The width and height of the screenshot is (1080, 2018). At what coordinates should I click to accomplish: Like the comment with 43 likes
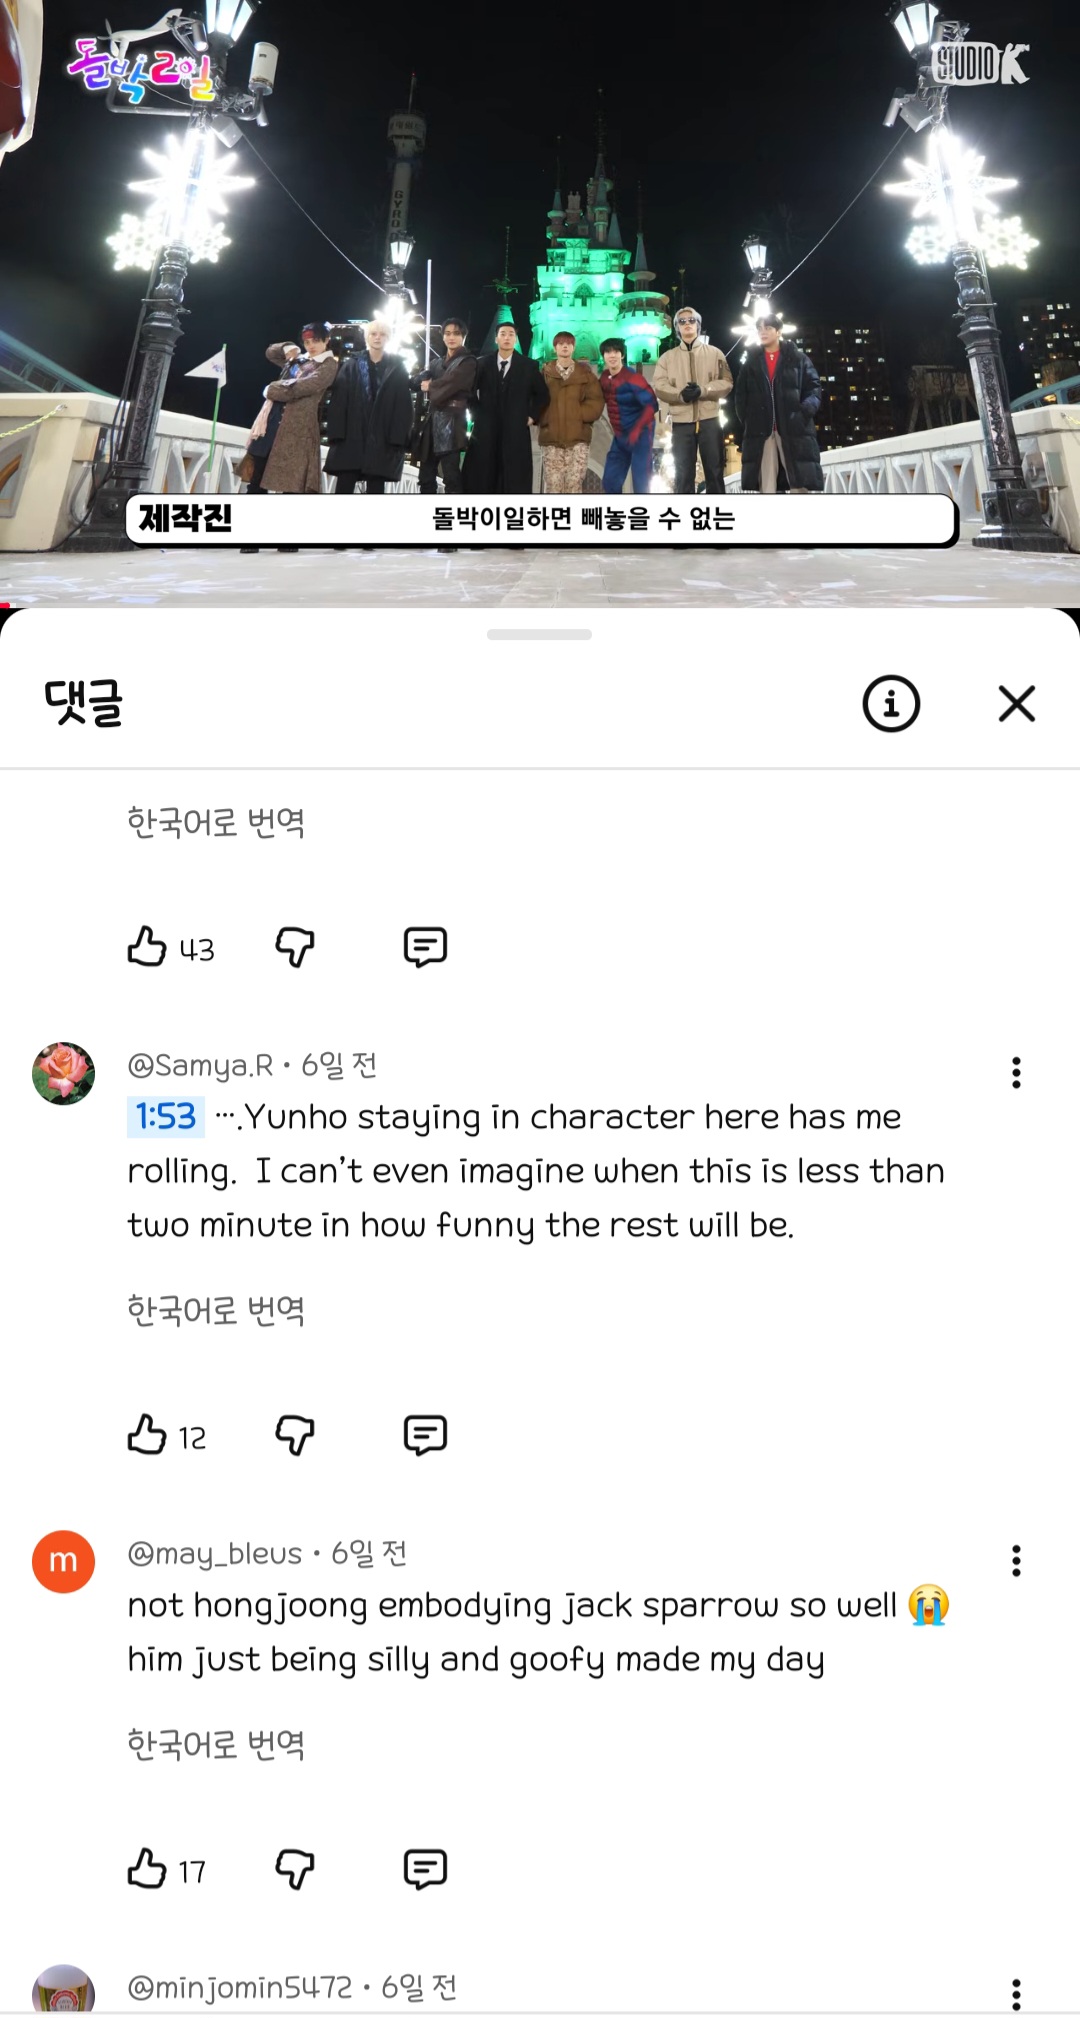pos(147,946)
